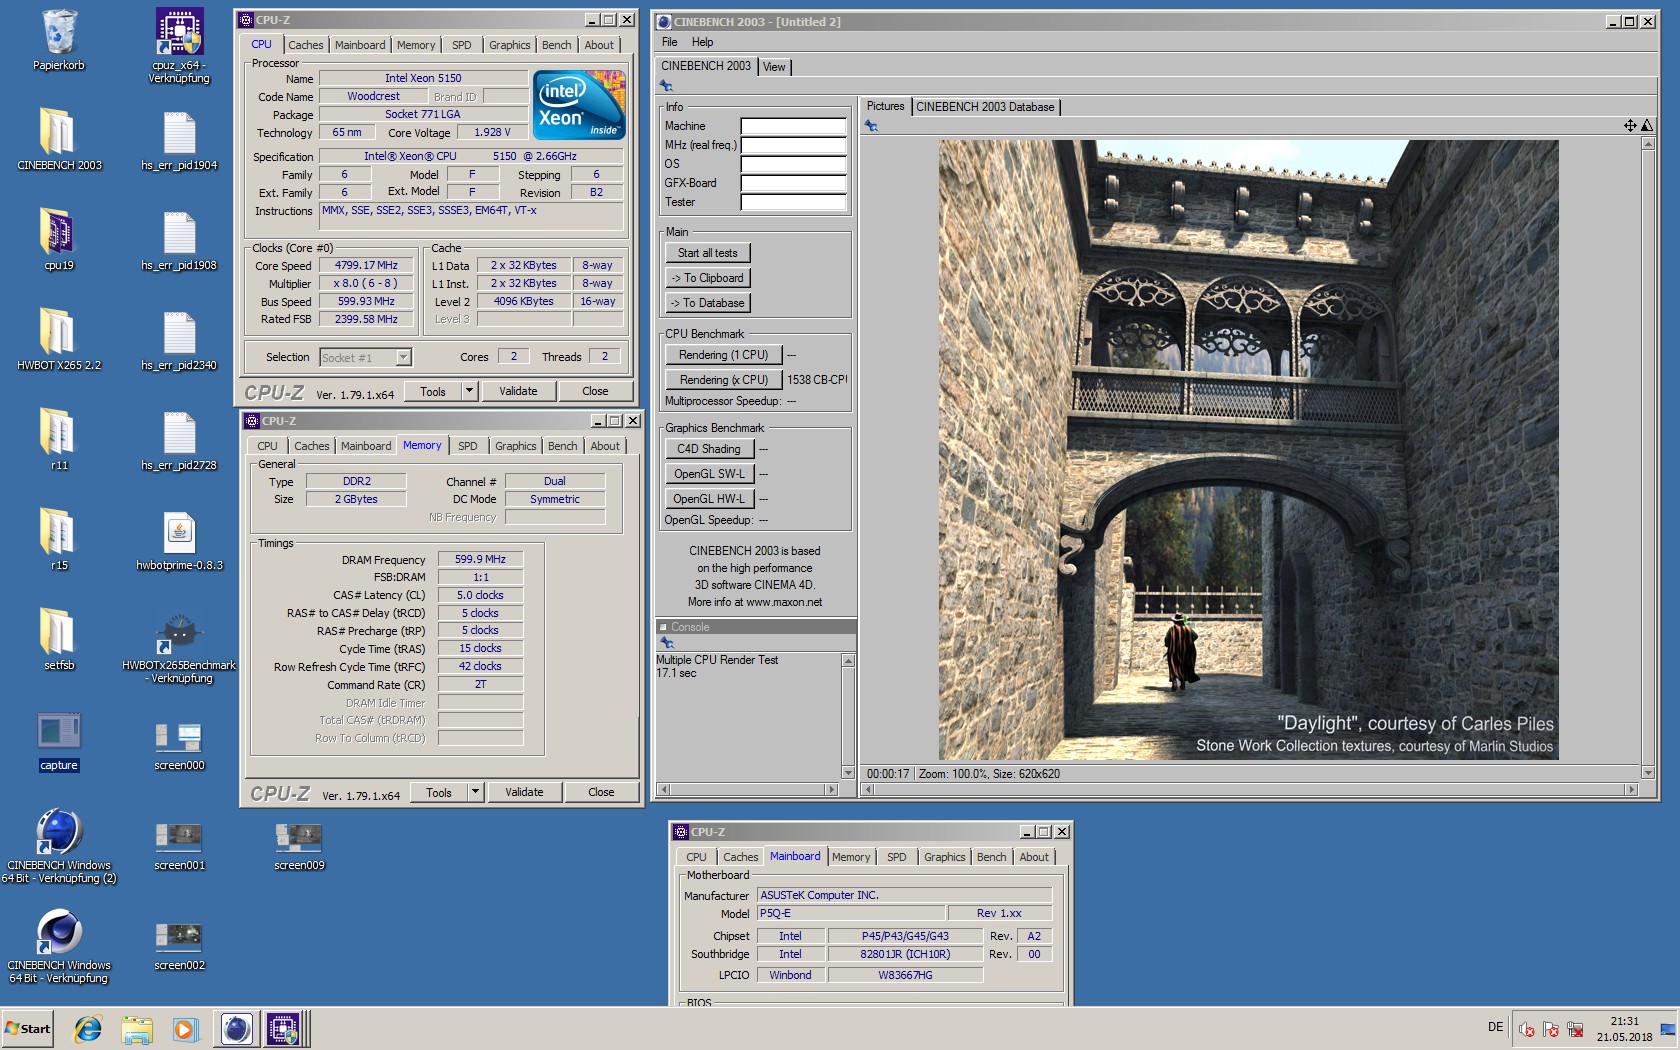Click the rendered Daylight picture
1680x1050 pixels.
coord(1248,450)
